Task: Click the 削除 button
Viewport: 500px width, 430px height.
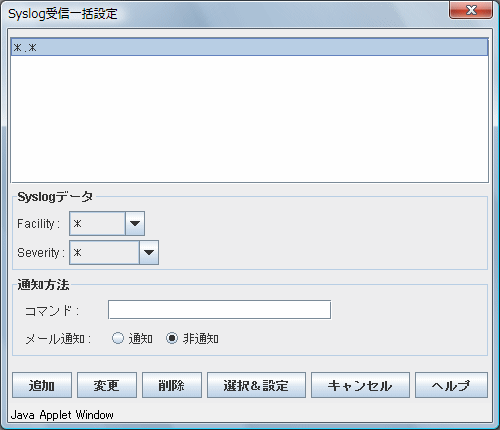Action: point(172,385)
